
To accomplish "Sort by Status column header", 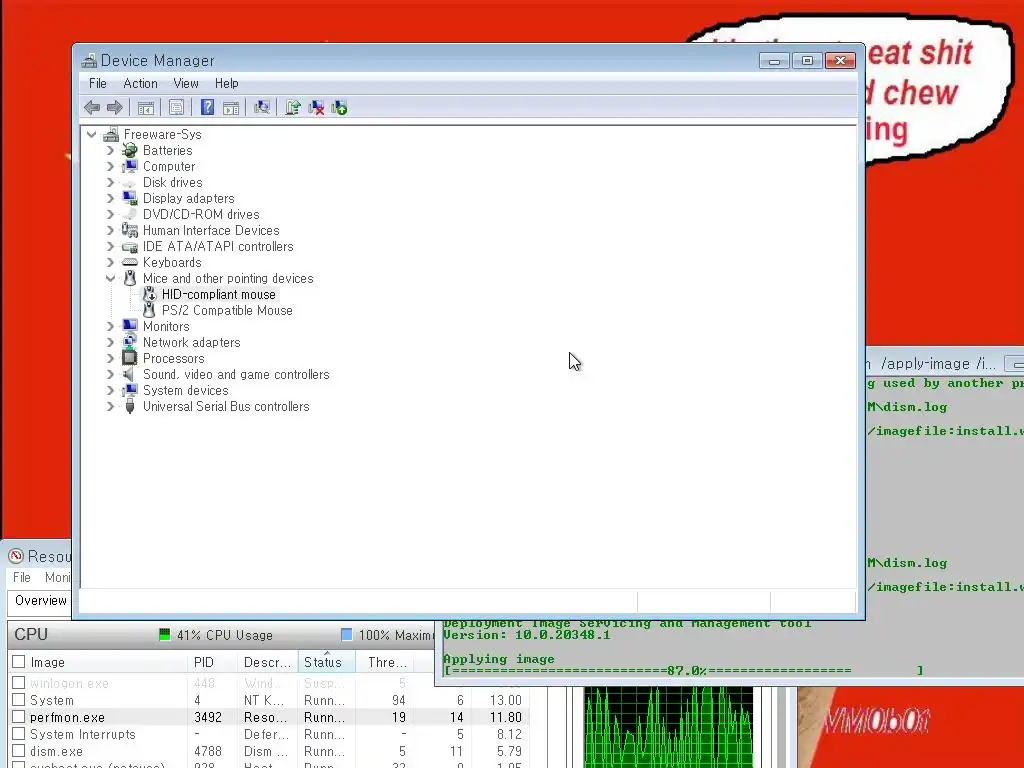I will (x=327, y=662).
